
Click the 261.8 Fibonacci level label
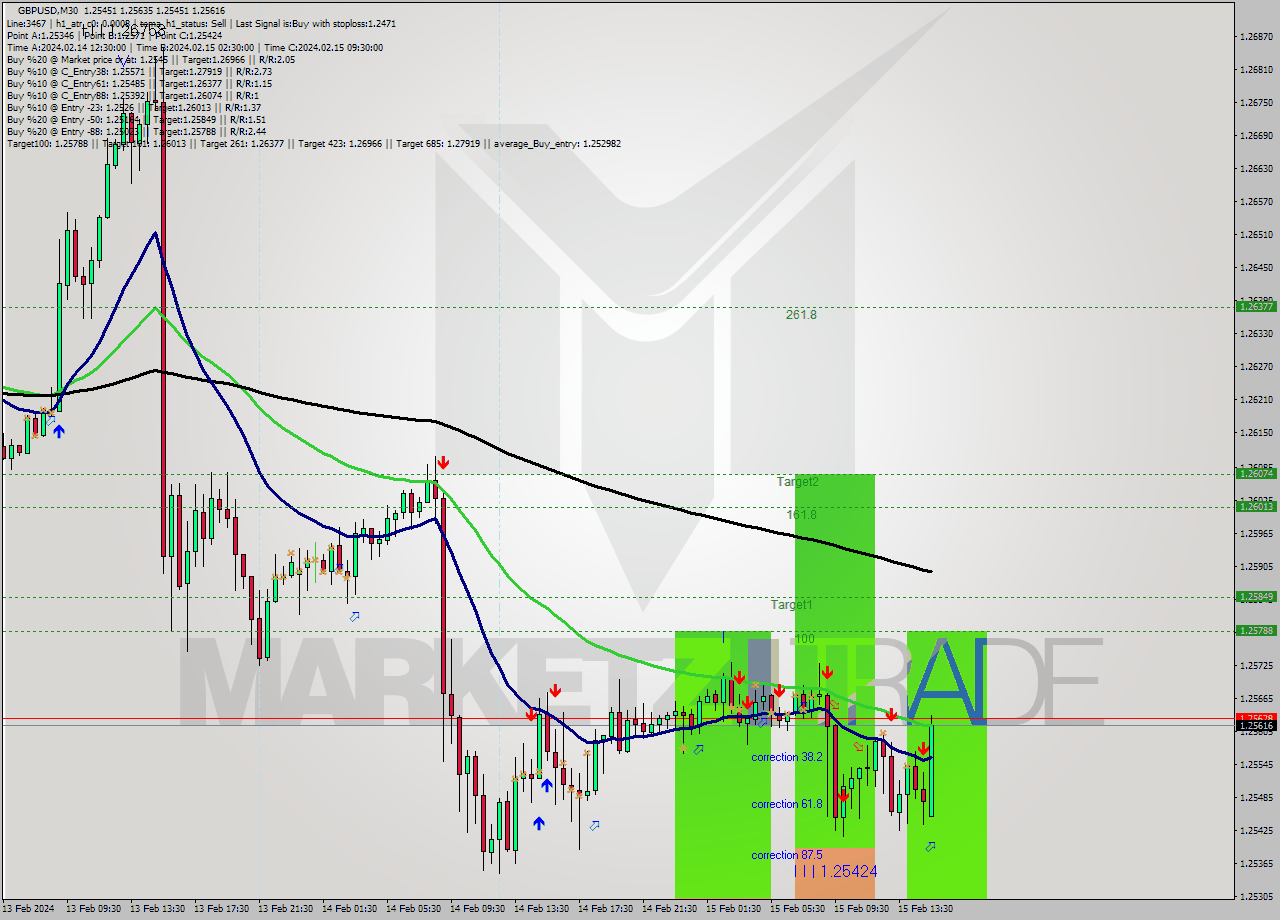(x=801, y=314)
